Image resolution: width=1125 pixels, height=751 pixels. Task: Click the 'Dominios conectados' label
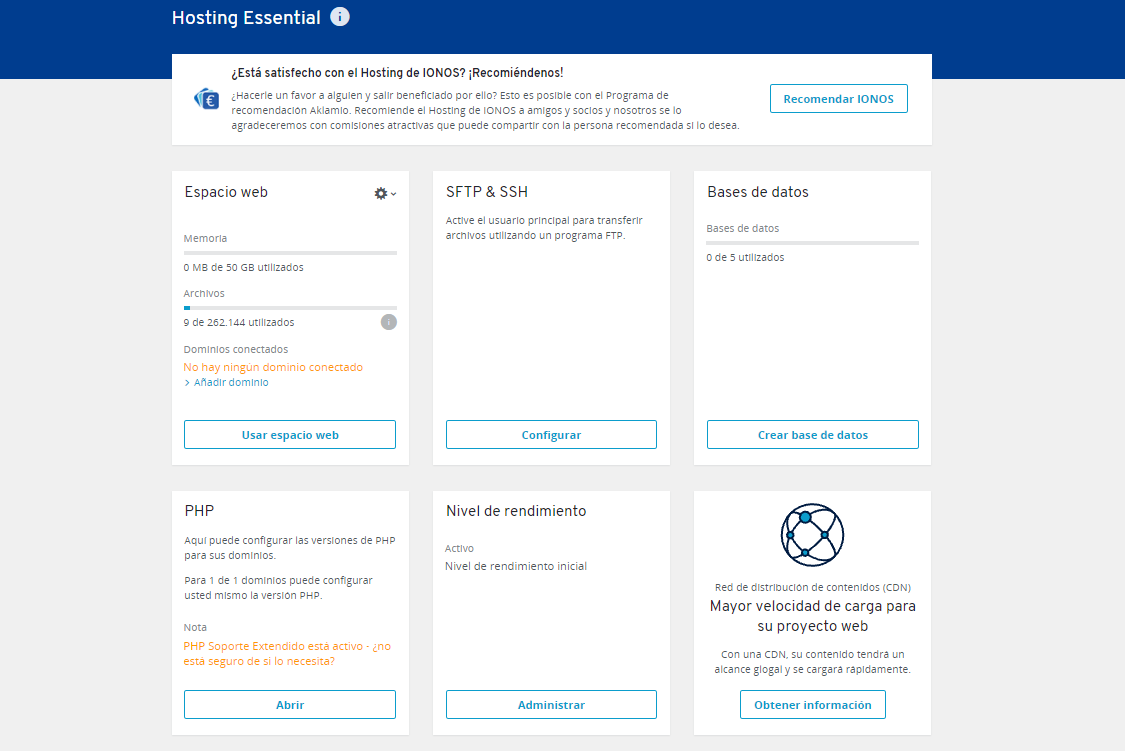[235, 349]
